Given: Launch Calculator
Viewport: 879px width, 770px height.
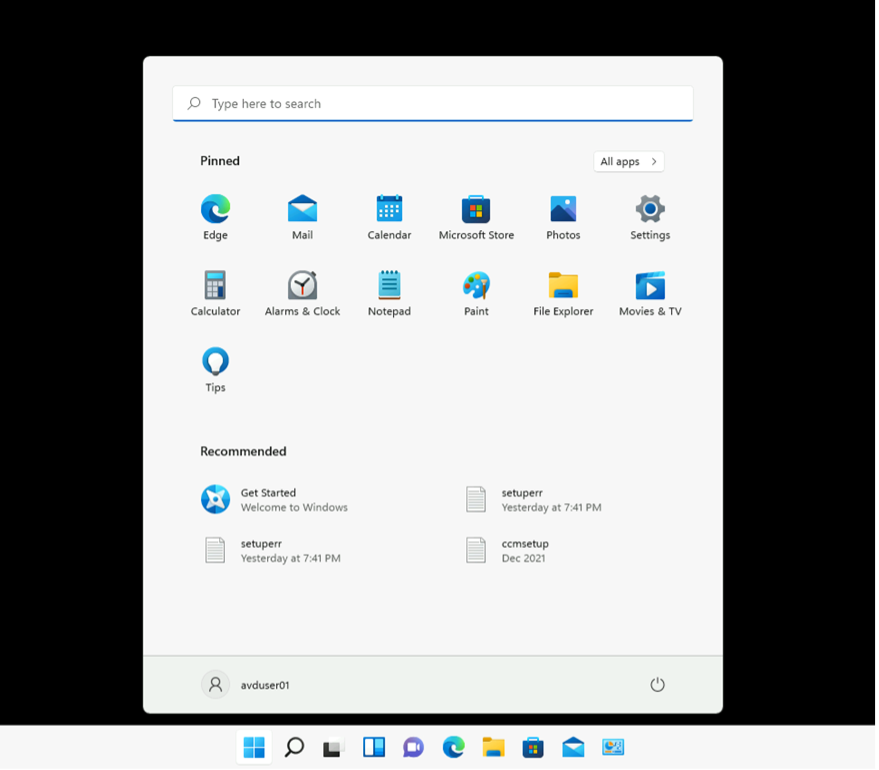Looking at the screenshot, I should point(215,294).
